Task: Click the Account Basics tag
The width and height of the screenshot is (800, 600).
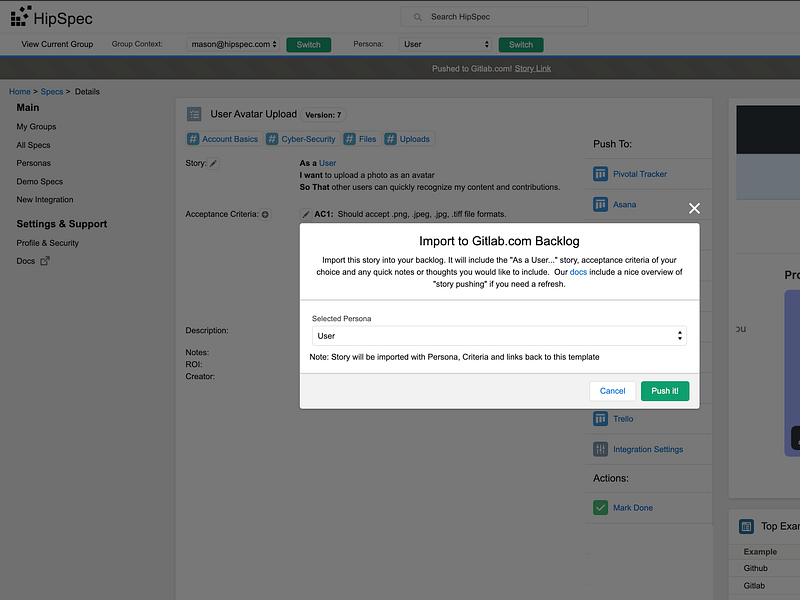Action: tap(224, 139)
